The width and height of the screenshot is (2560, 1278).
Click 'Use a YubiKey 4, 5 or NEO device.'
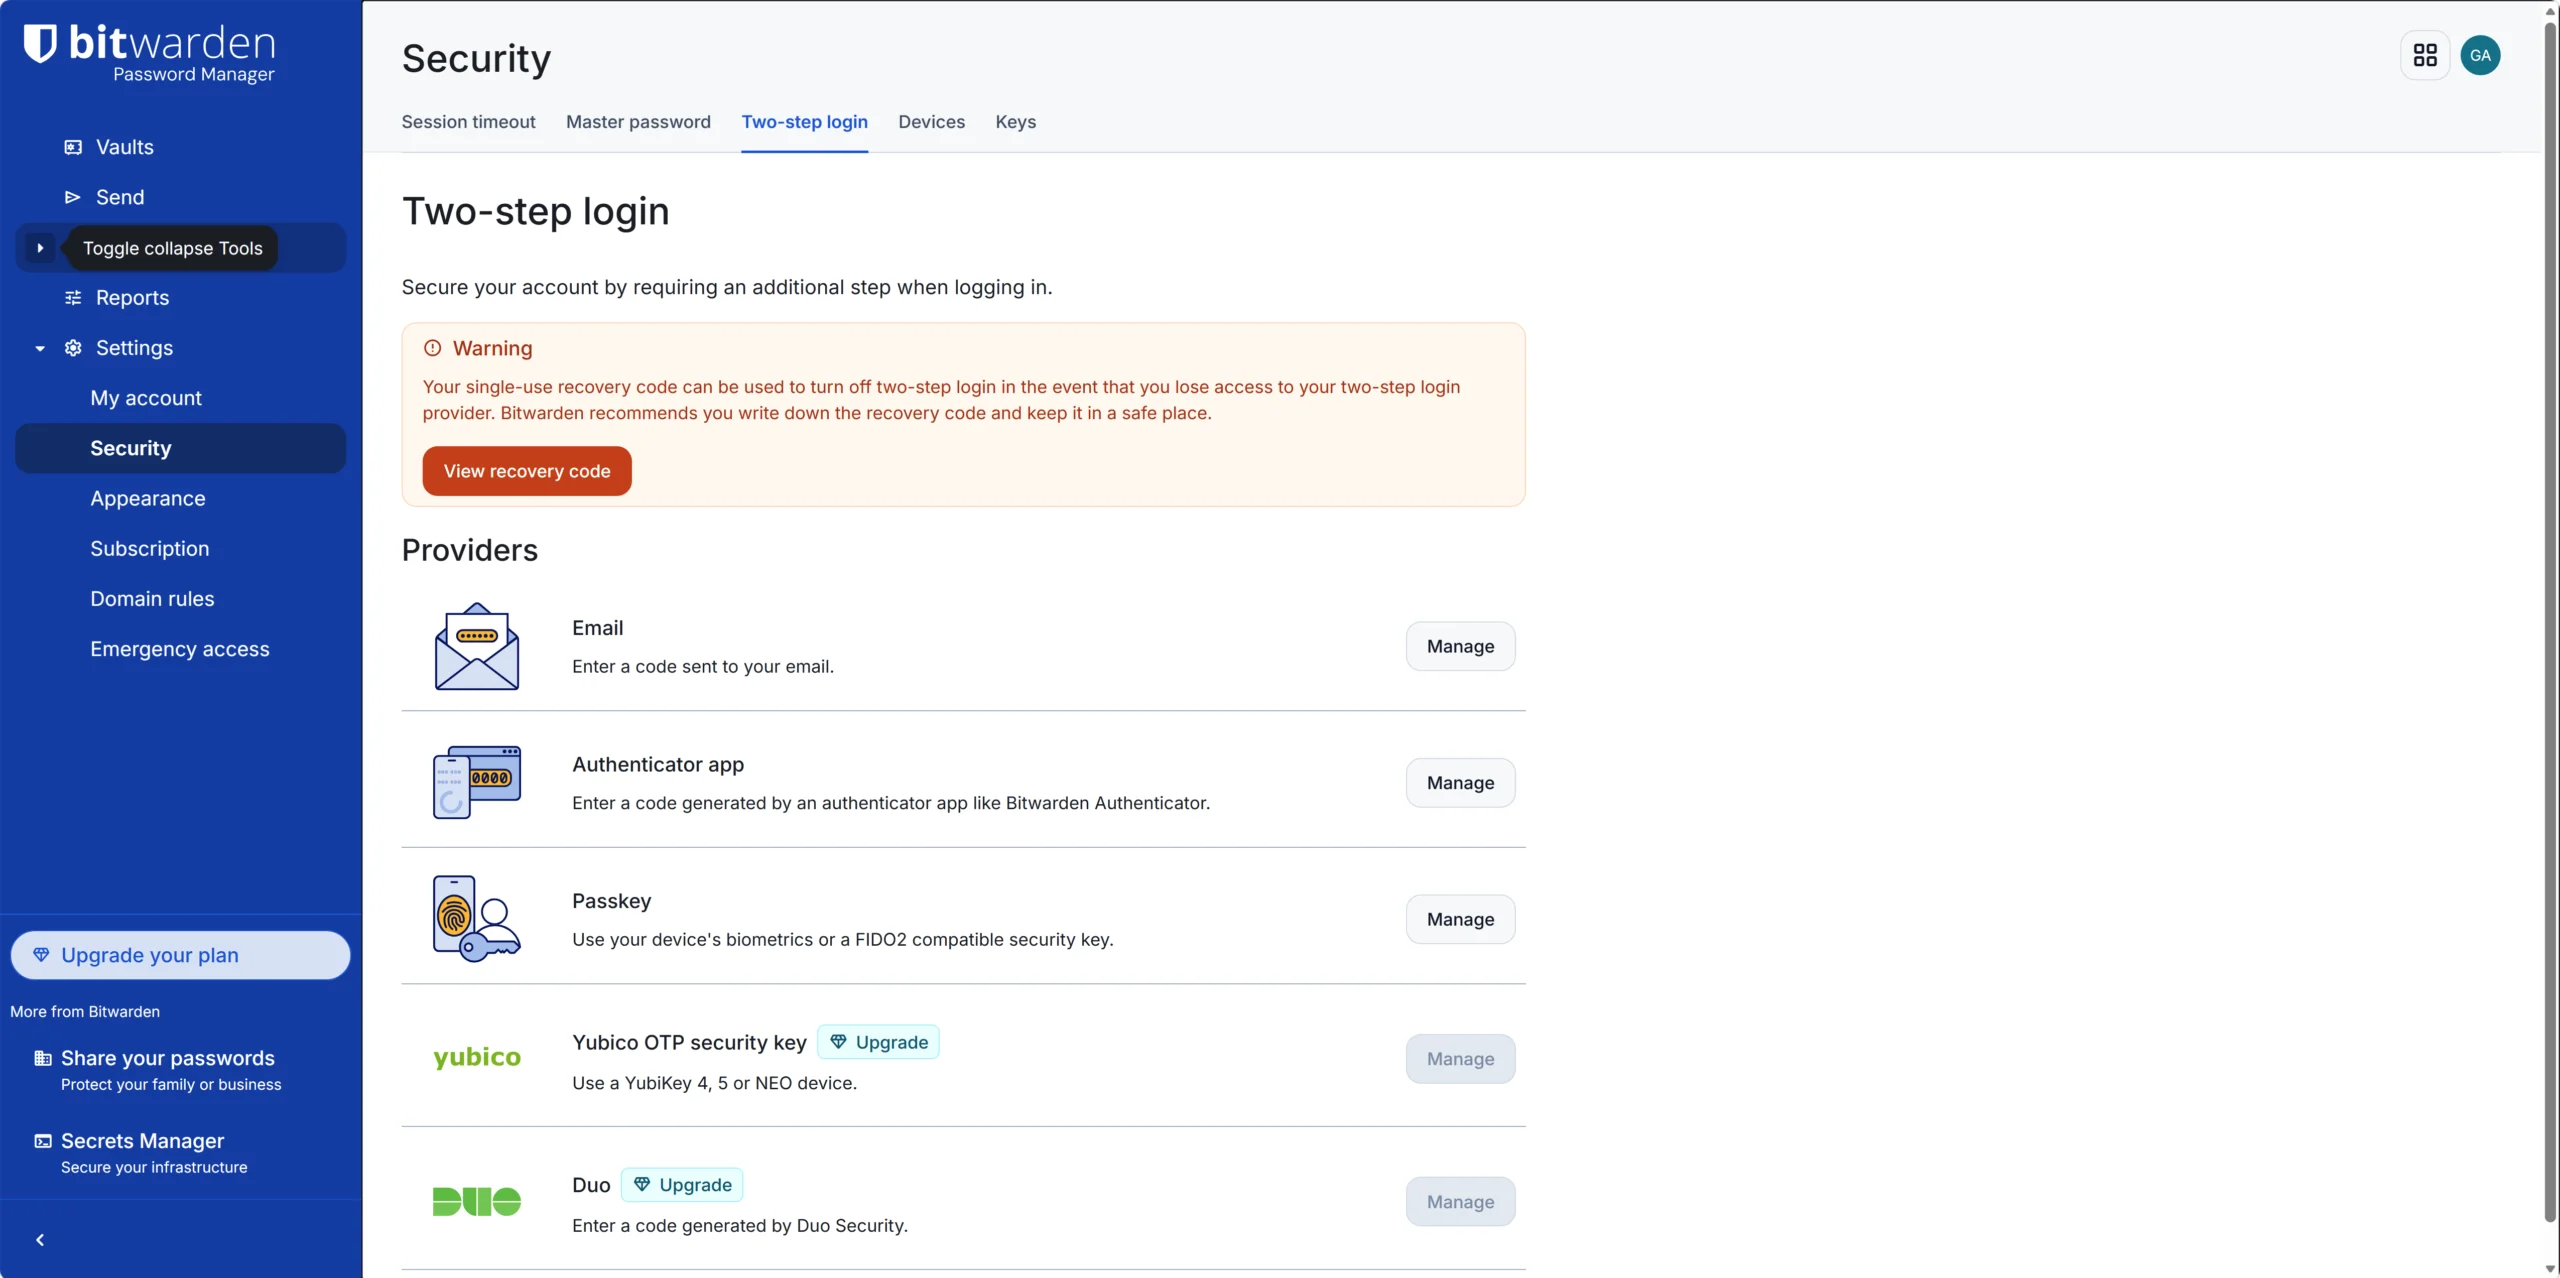[714, 1083]
